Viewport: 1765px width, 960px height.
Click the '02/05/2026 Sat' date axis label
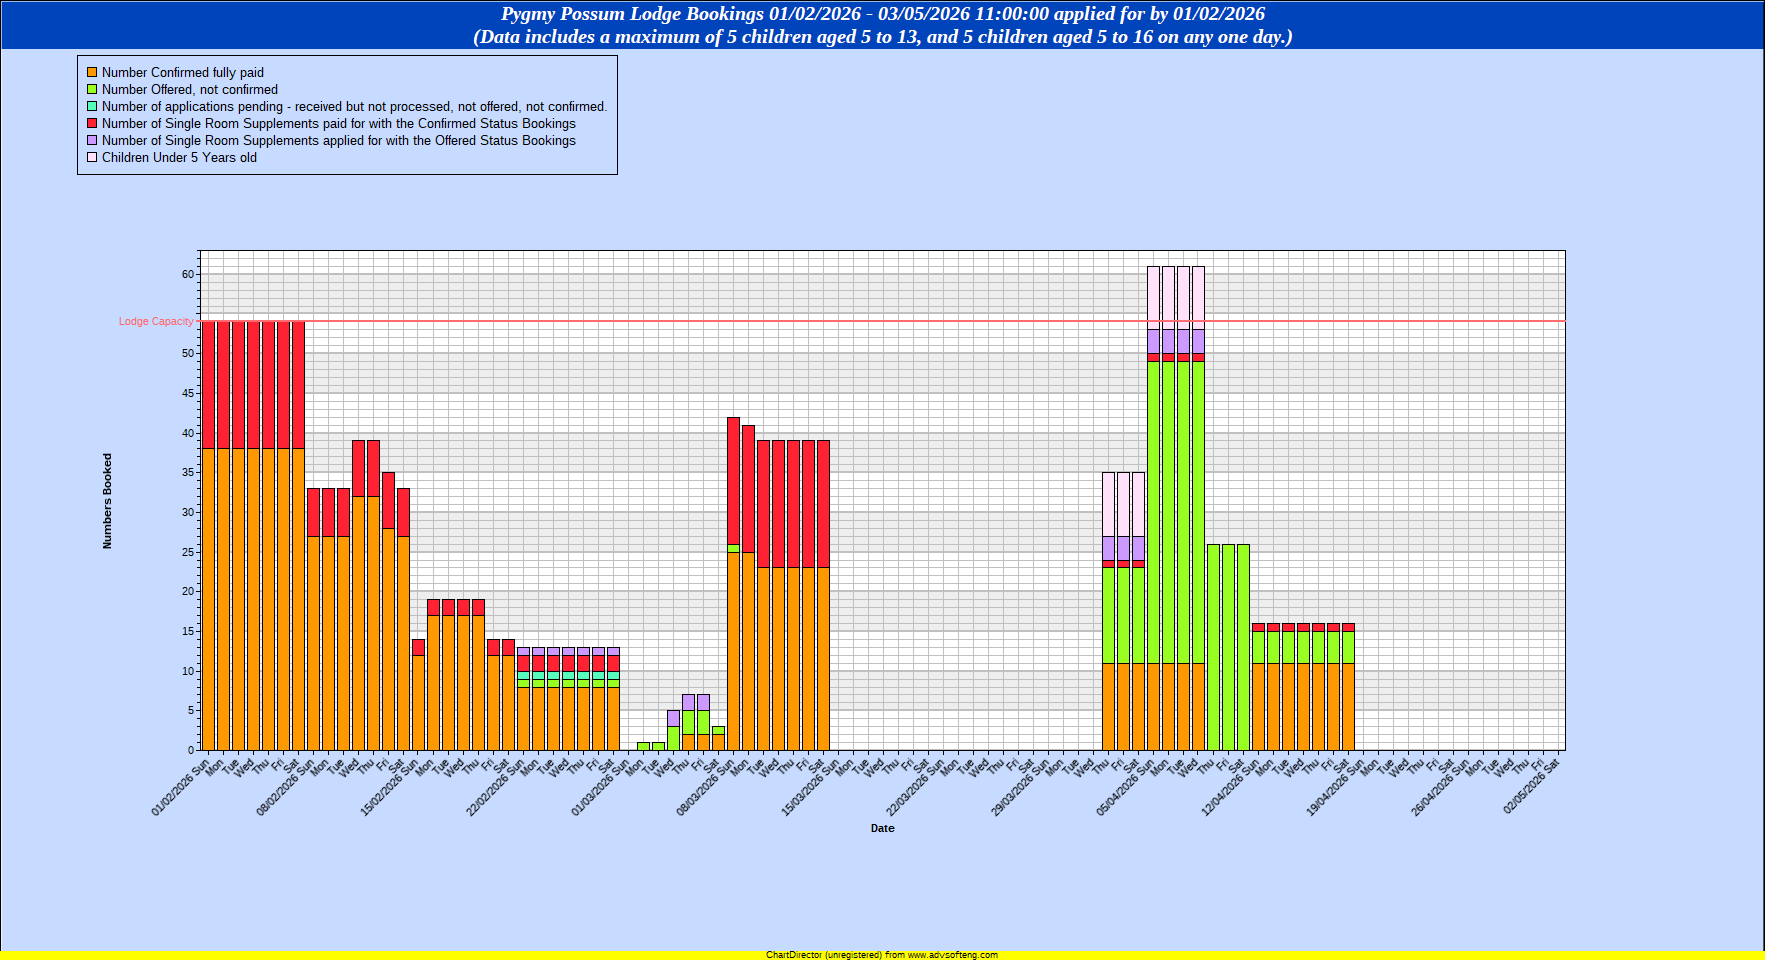1531,786
